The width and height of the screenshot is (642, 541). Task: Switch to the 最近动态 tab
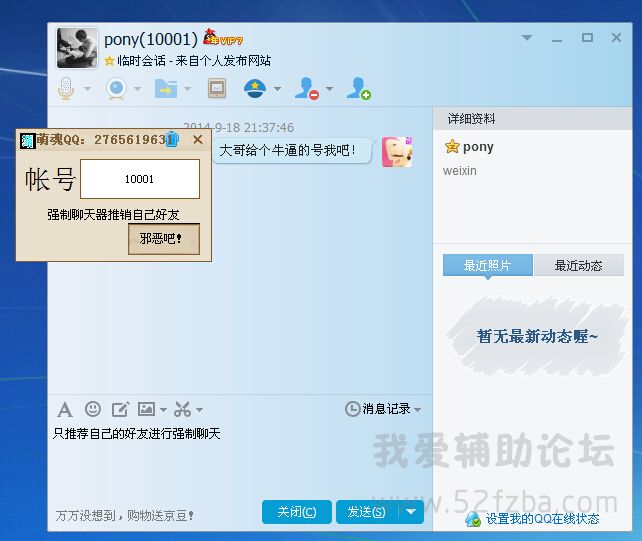pos(579,265)
